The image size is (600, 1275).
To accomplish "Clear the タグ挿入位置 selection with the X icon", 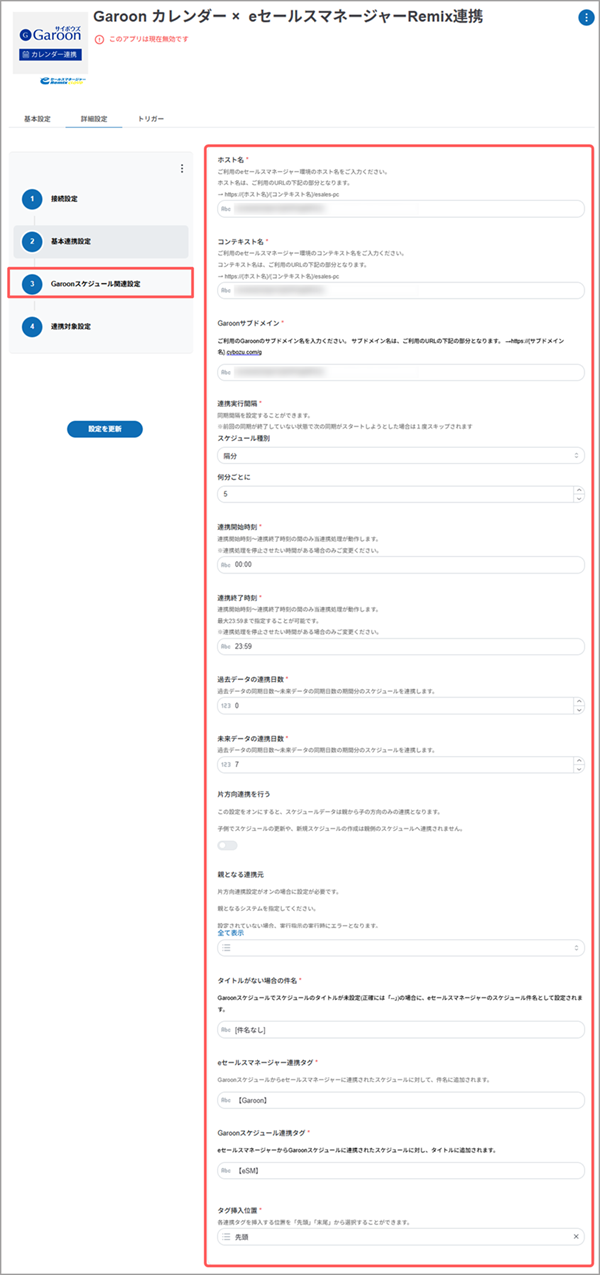I will [576, 1237].
